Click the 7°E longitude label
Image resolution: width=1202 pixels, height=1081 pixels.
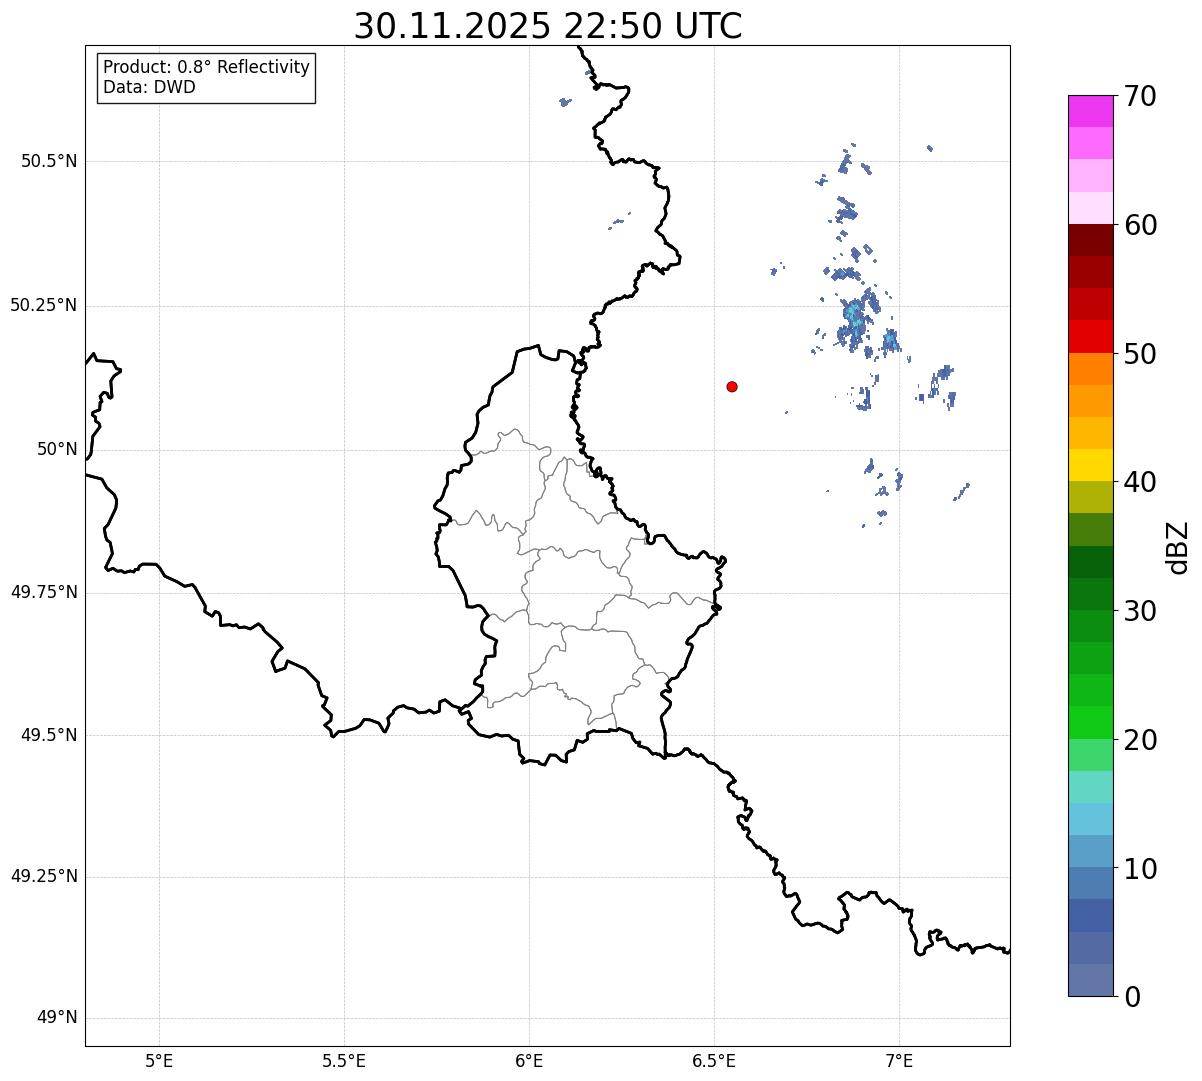899,1060
